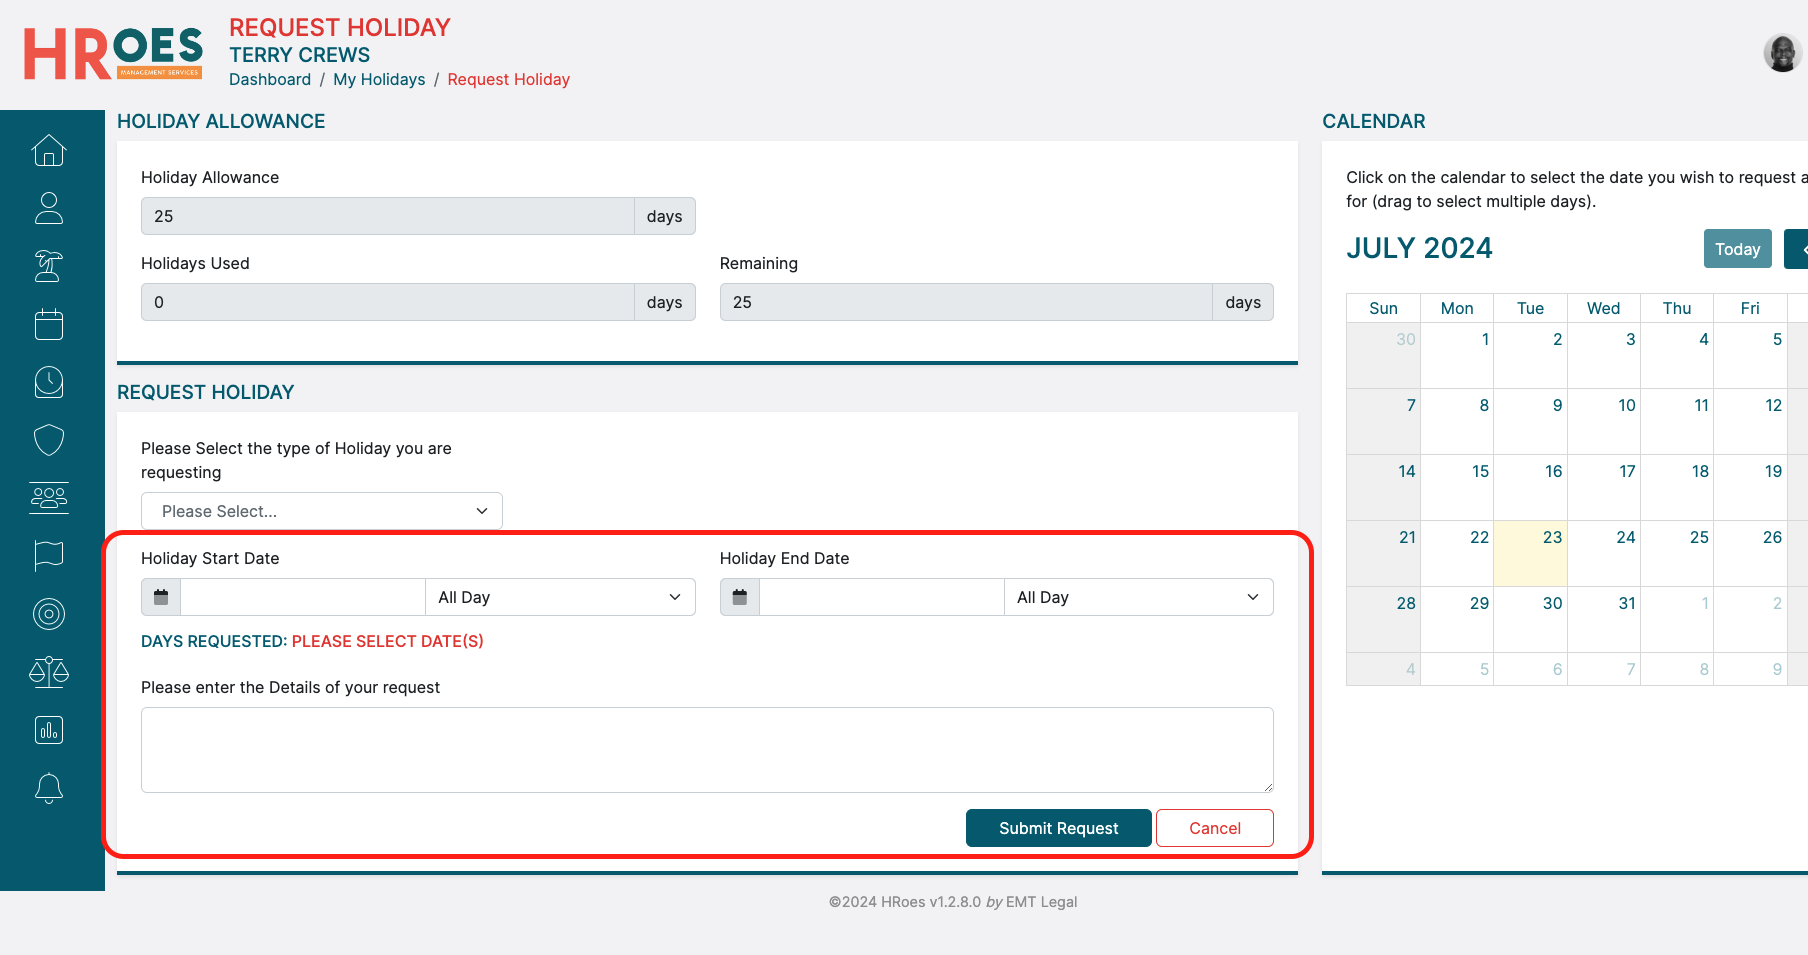Click the shield icon in sidebar
This screenshot has height=955, width=1808.
[x=49, y=440]
